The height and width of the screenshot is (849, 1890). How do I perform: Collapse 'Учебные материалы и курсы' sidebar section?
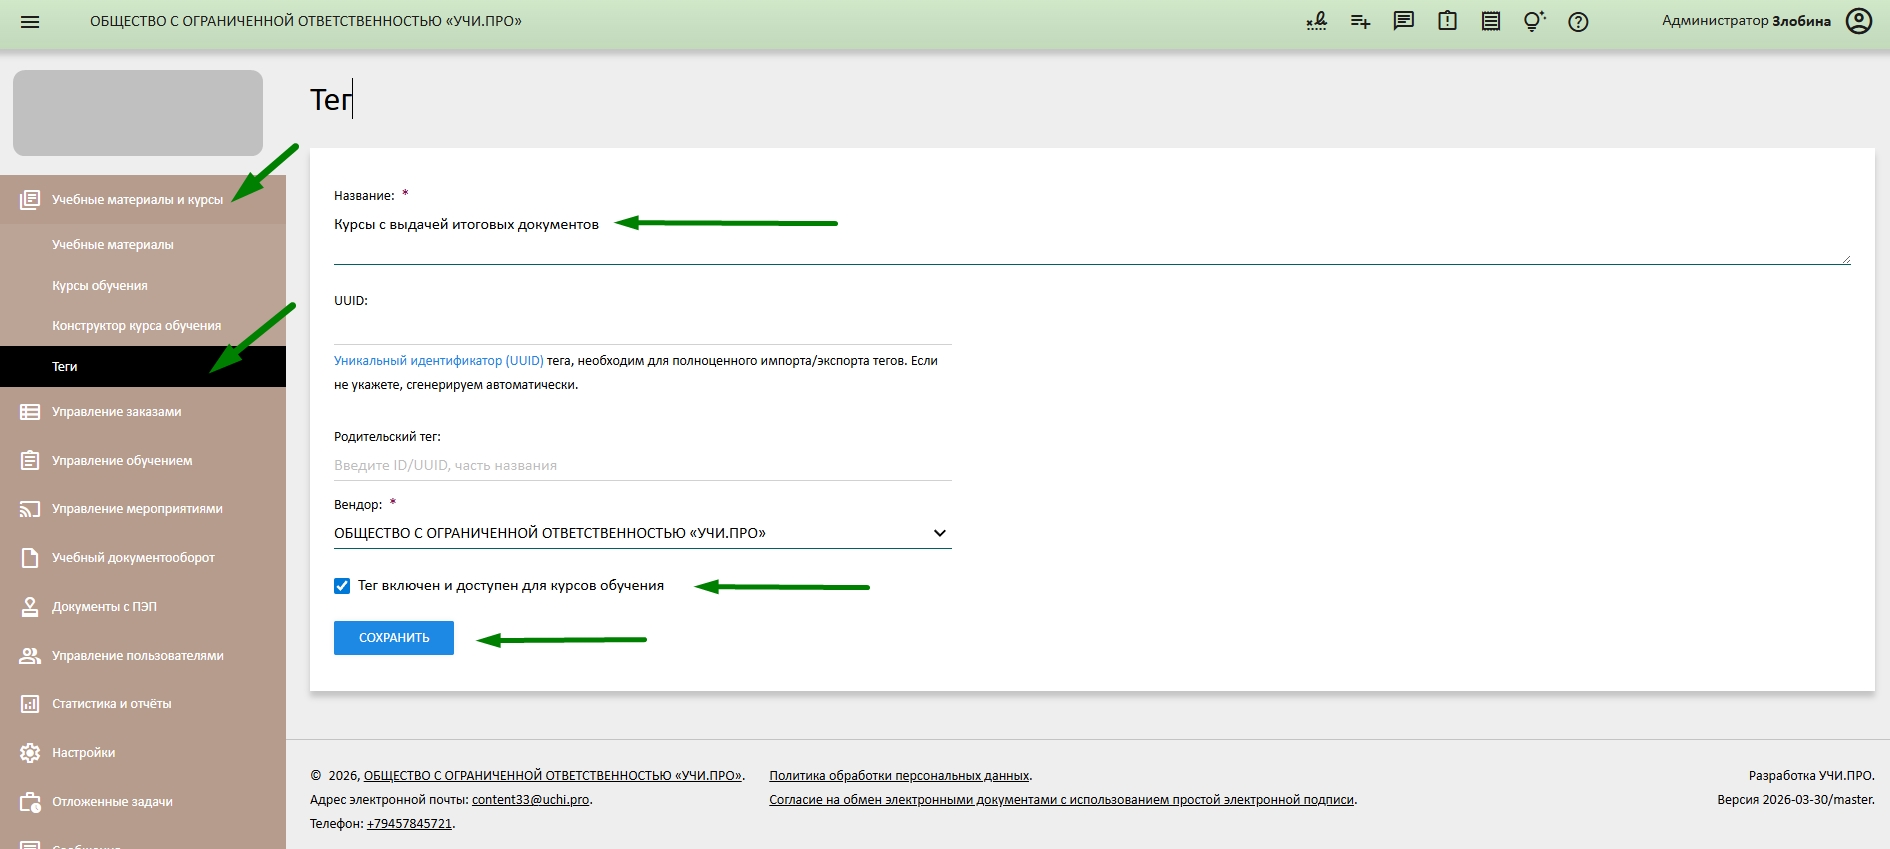(137, 200)
